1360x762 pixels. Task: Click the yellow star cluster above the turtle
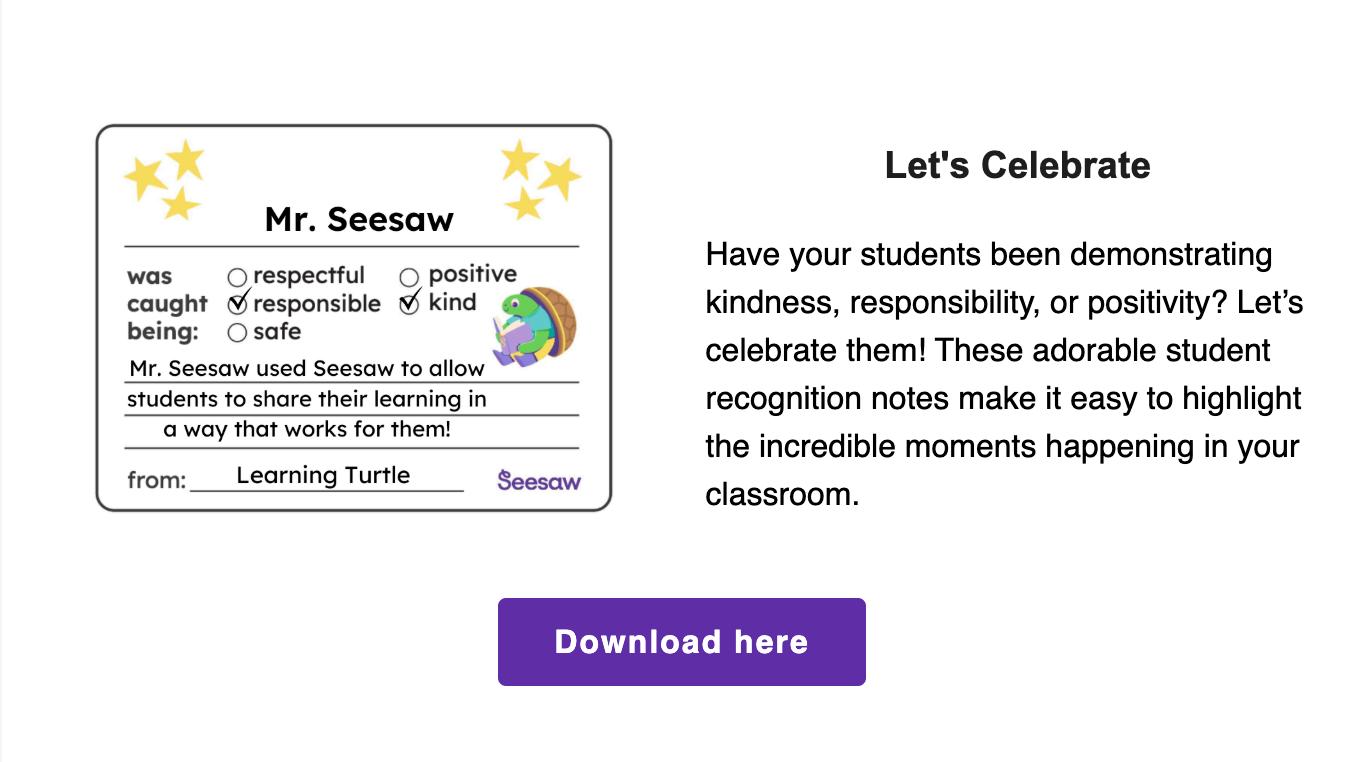(540, 179)
